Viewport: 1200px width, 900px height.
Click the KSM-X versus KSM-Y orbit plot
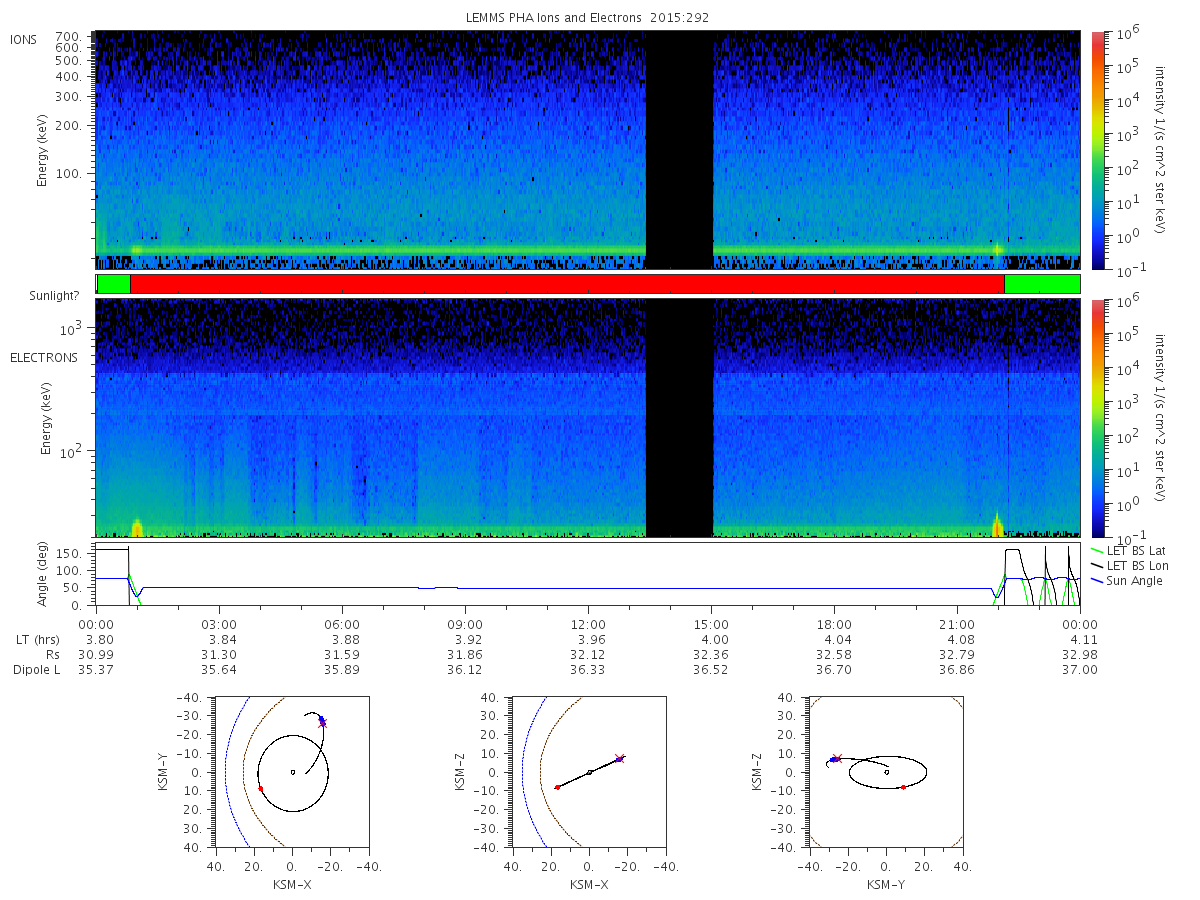coord(291,772)
